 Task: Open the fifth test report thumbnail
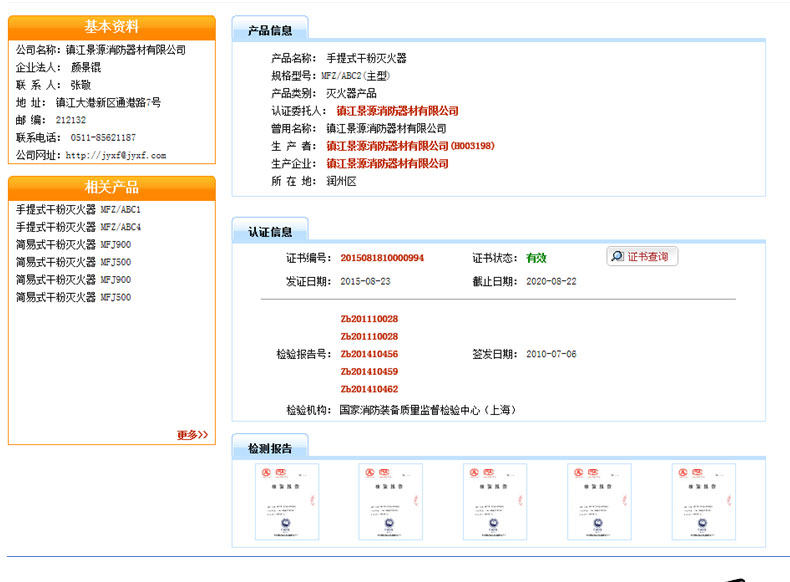(x=704, y=502)
